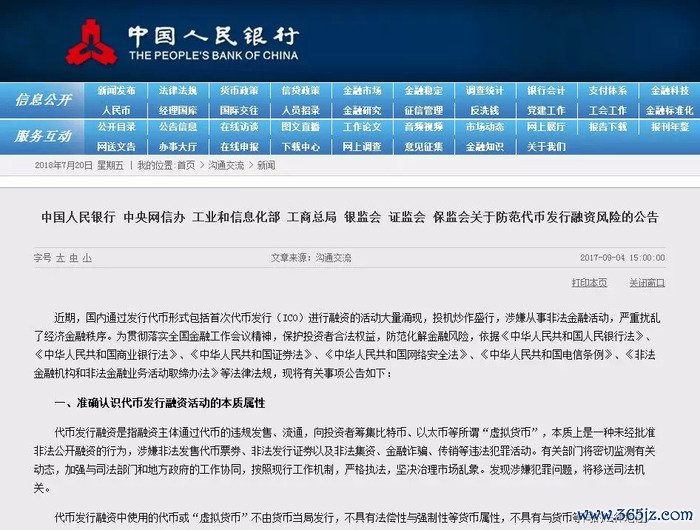Go to the 人民币 page
Screen dimensions: 700x530
[116, 110]
